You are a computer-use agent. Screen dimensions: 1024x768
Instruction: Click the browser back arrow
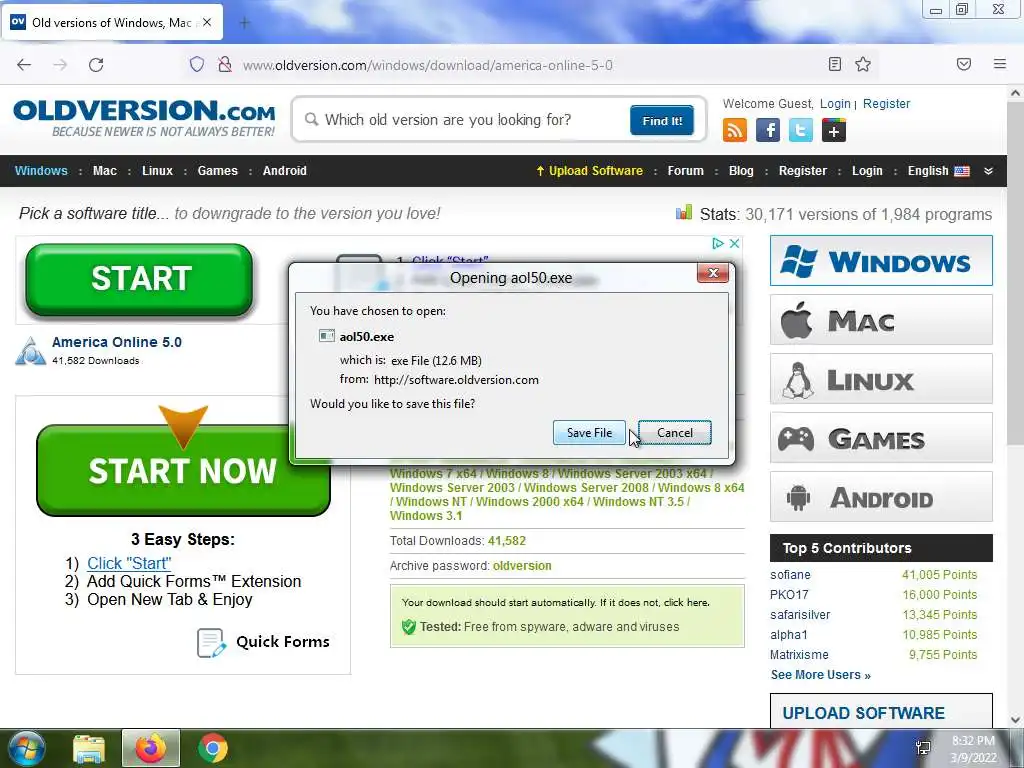(x=24, y=65)
